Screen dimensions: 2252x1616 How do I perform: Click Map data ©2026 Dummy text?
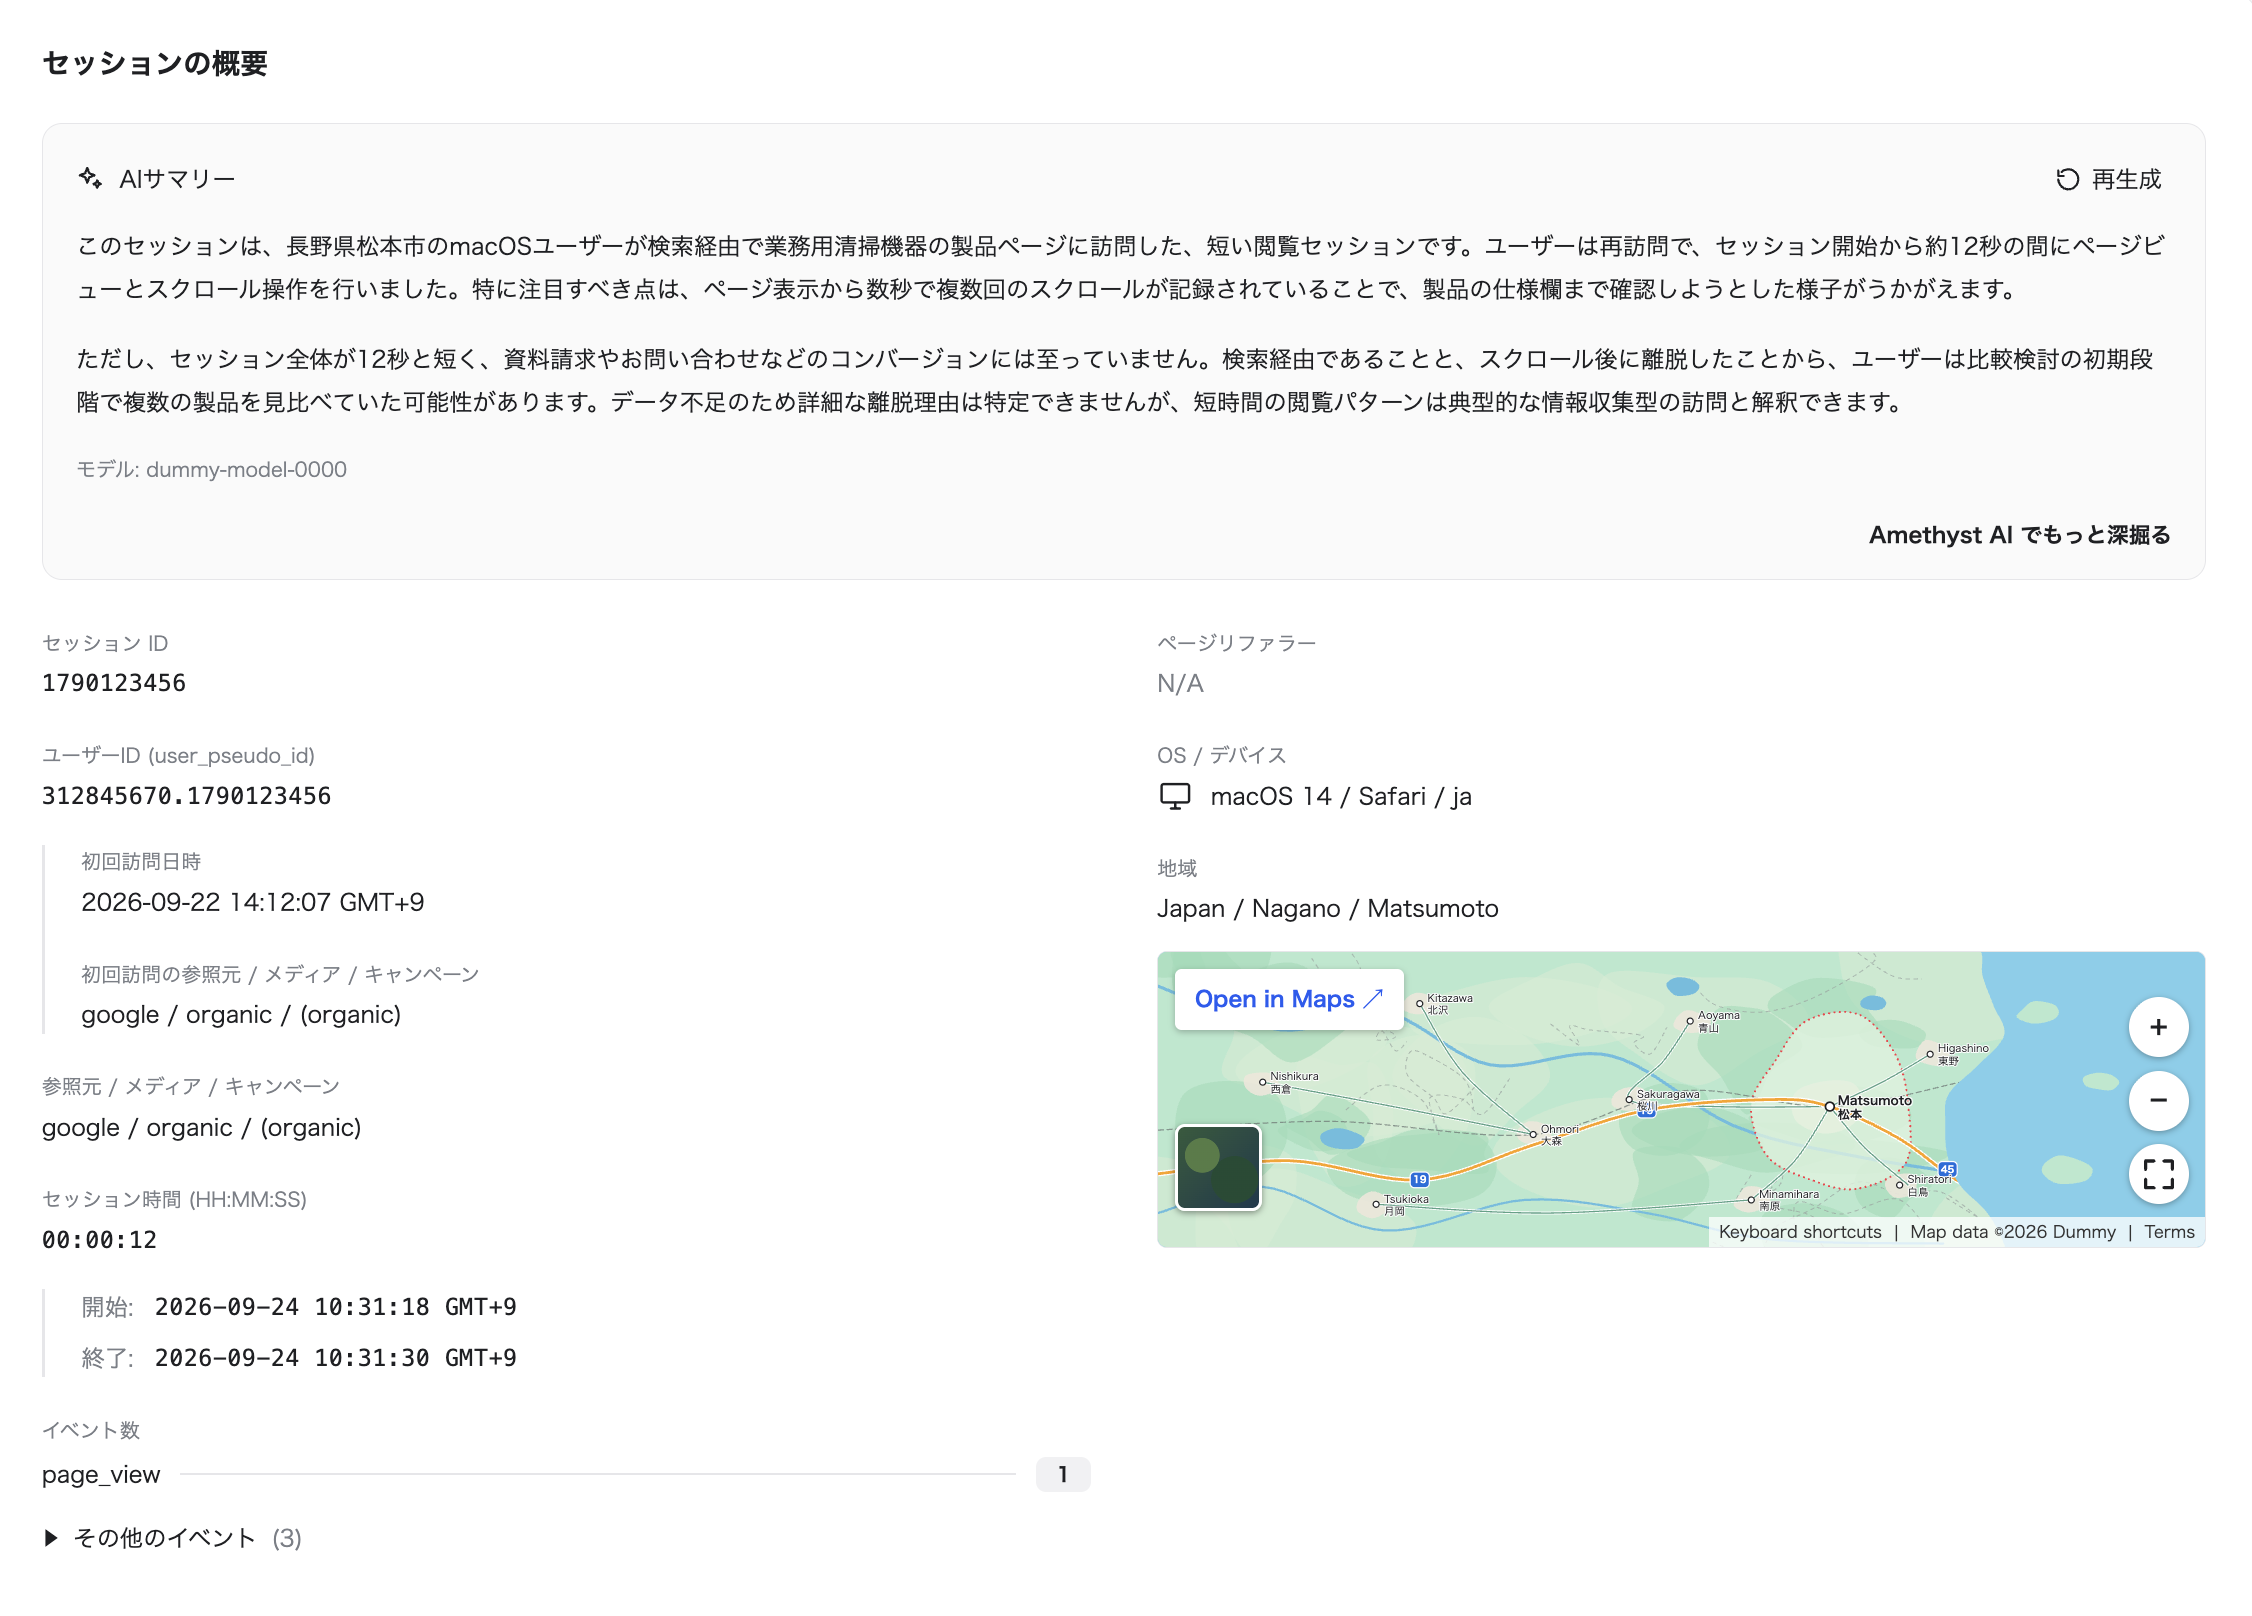pos(2012,1232)
